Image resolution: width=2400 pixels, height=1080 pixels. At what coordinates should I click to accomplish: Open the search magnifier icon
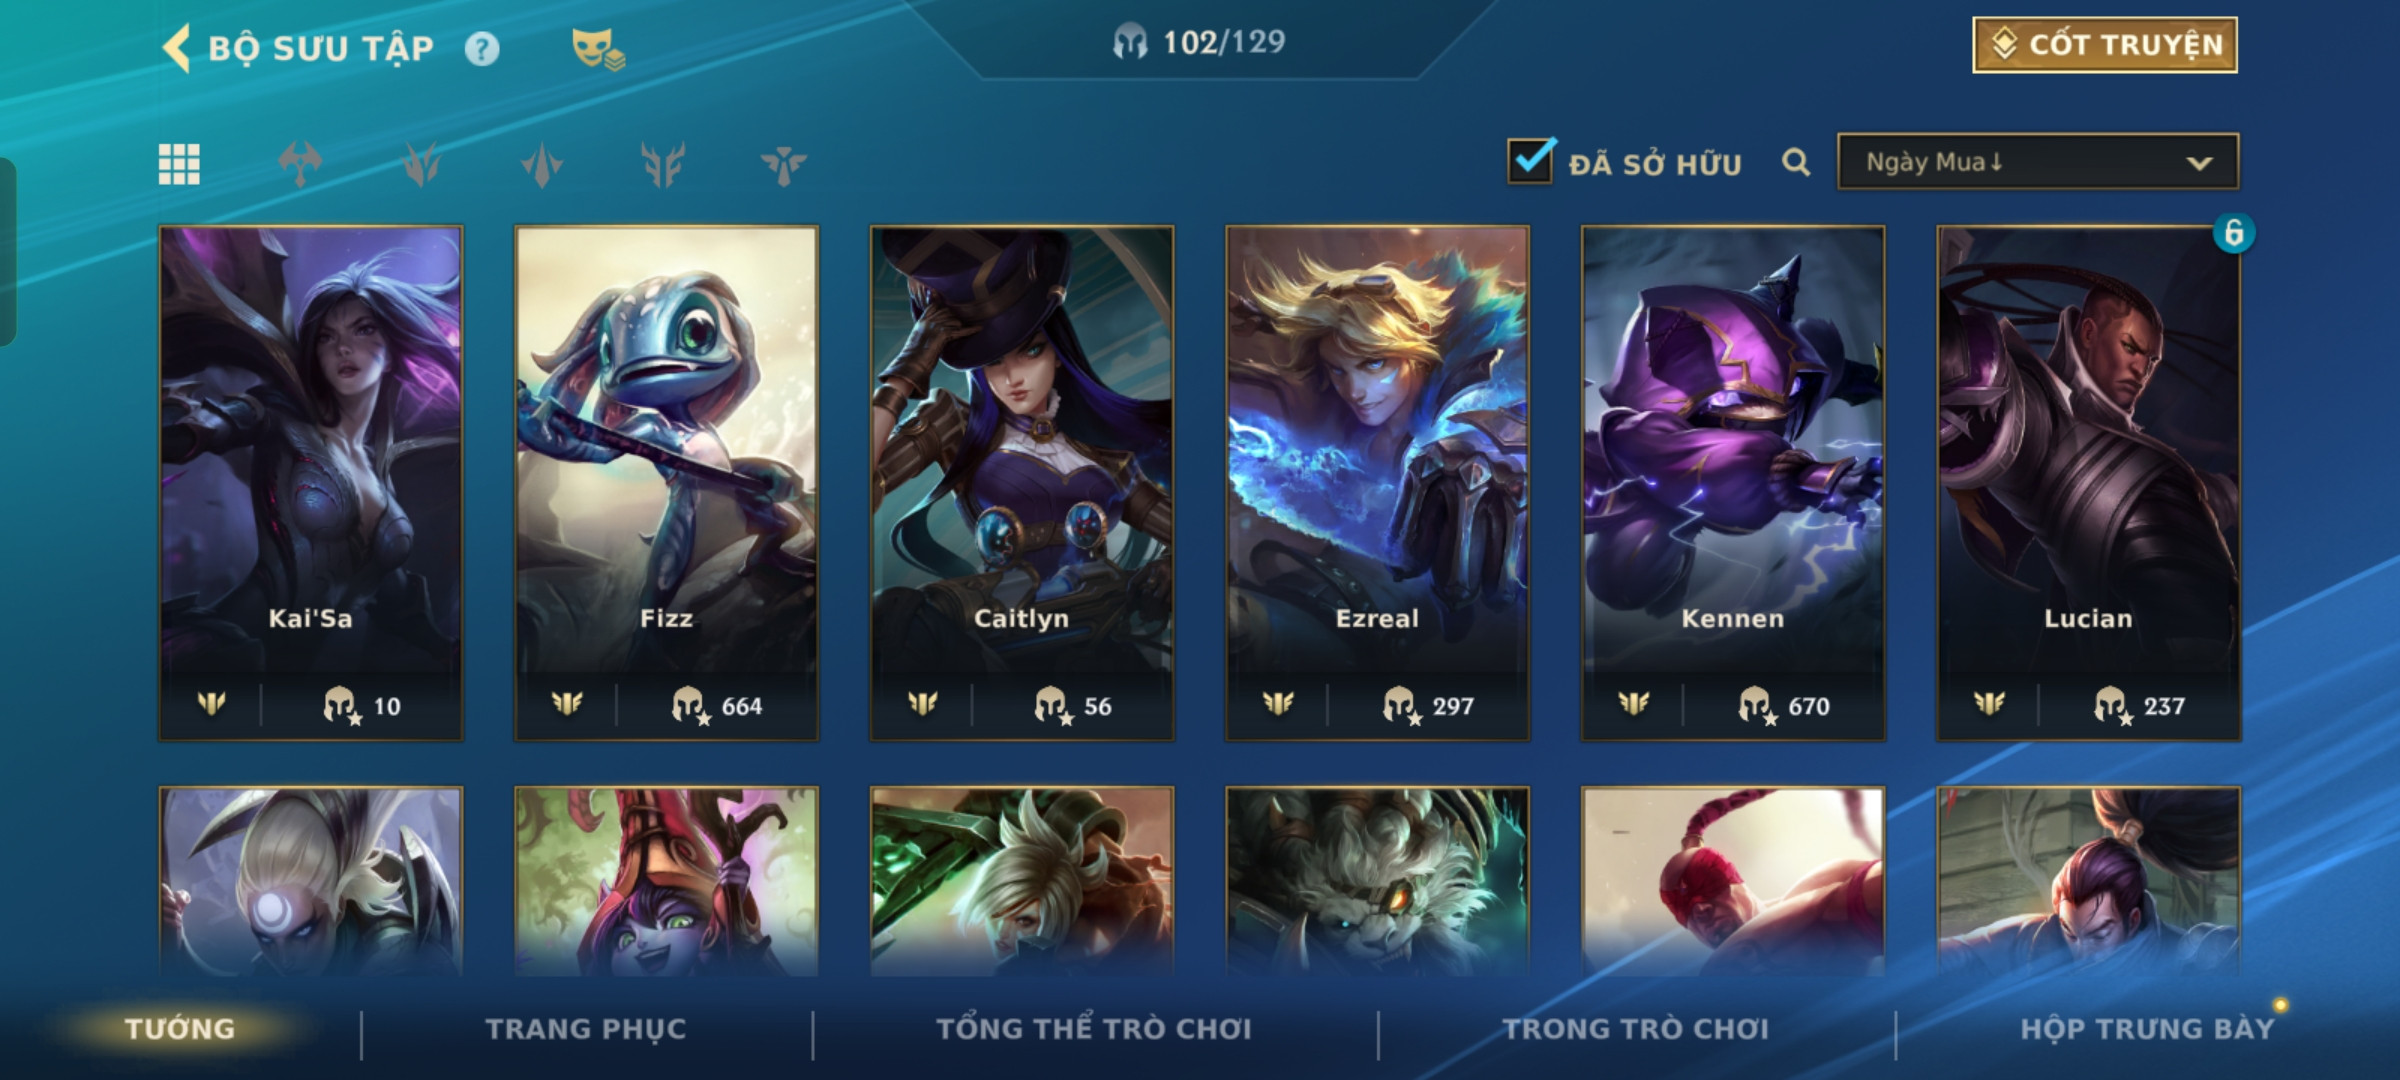[x=1796, y=162]
